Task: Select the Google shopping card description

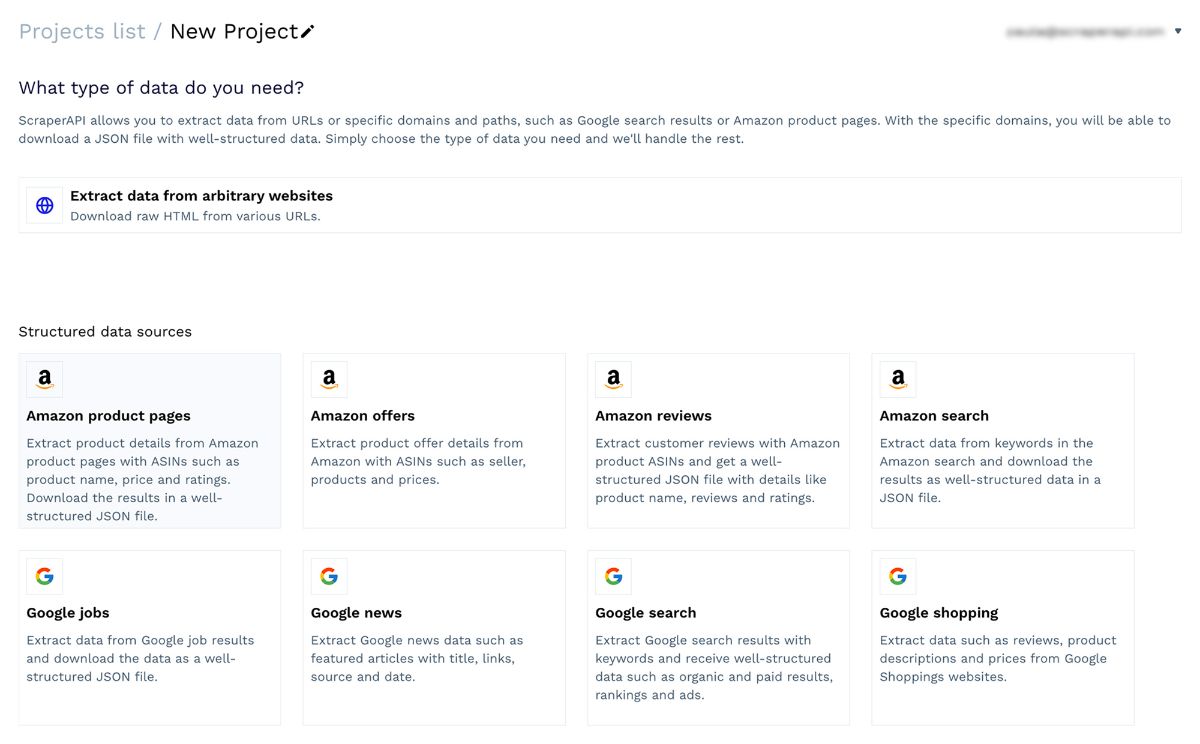Action: point(998,659)
